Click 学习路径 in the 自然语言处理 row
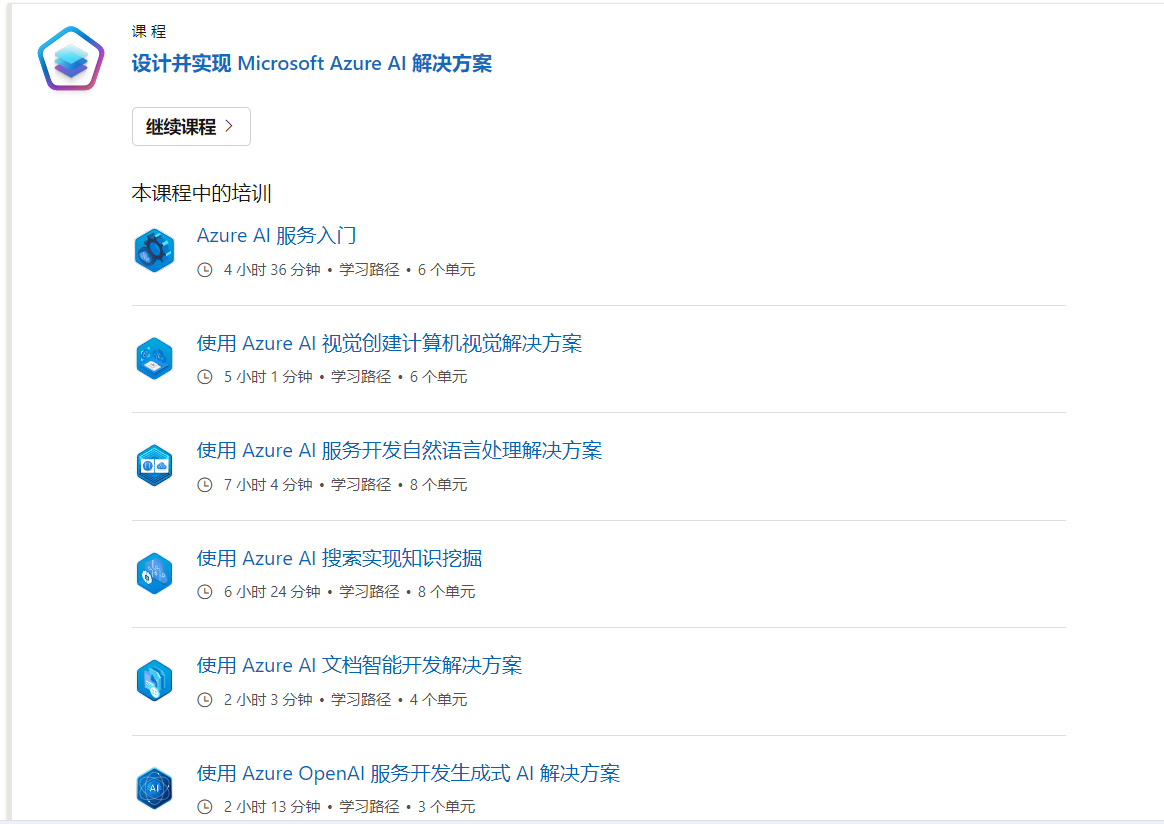 pos(361,485)
